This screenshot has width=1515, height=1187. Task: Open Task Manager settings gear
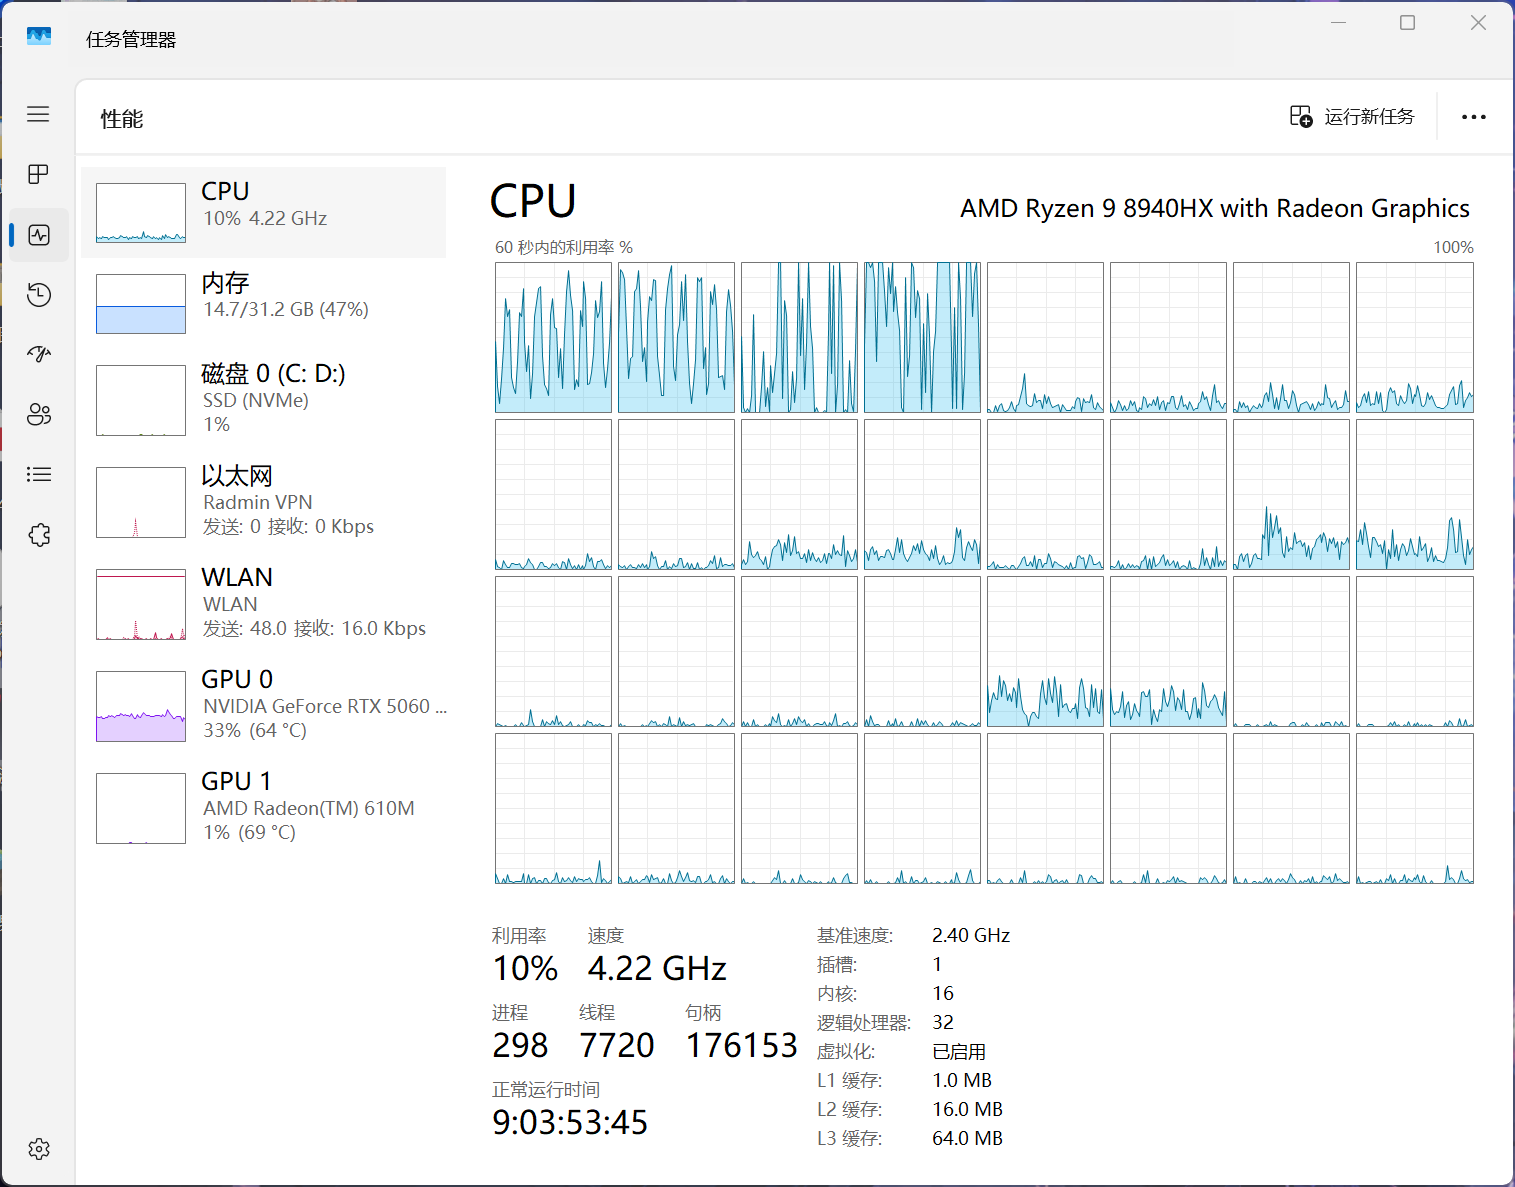(x=38, y=1149)
